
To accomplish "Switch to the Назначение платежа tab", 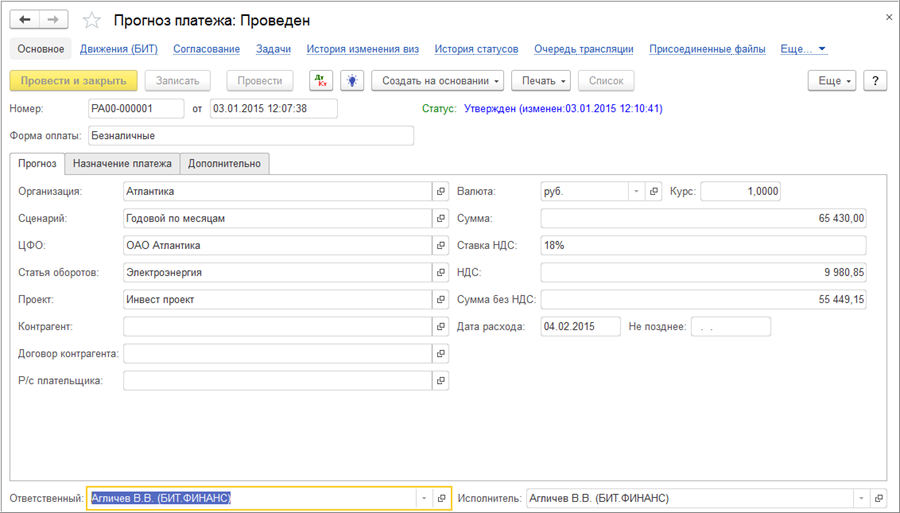I will click(122, 164).
